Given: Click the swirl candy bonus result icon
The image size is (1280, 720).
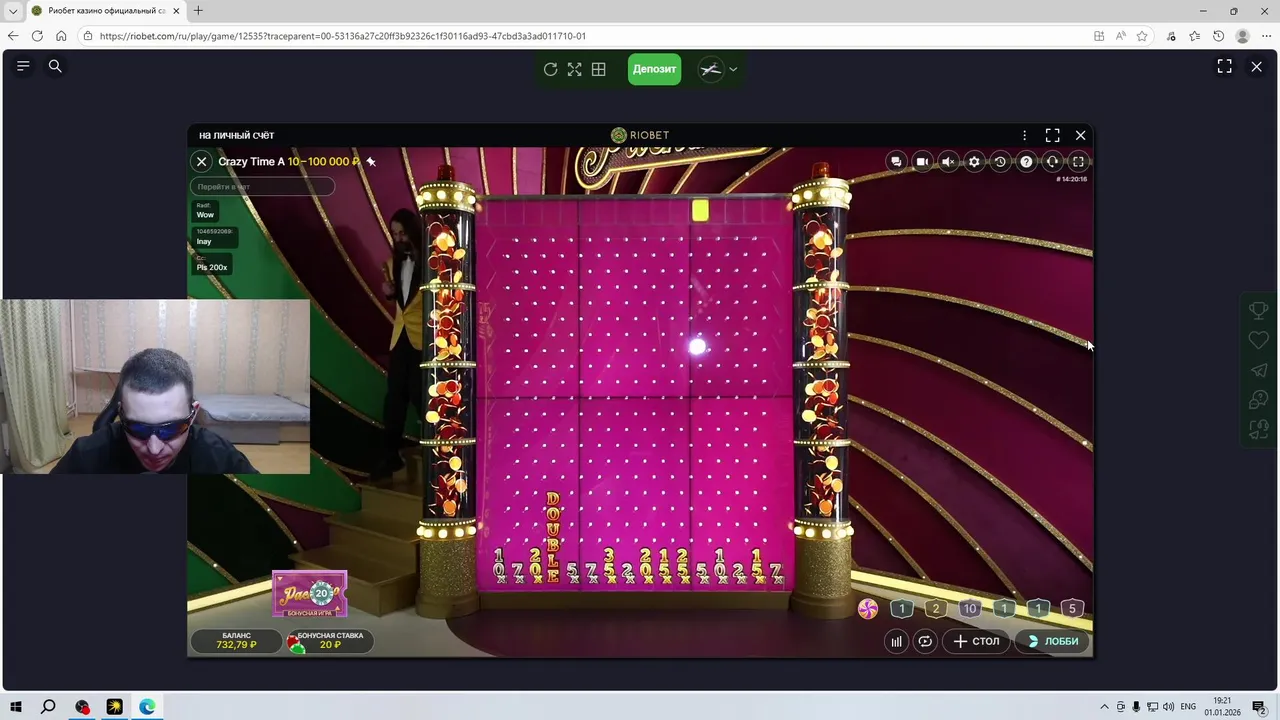Looking at the screenshot, I should pyautogui.click(x=868, y=608).
